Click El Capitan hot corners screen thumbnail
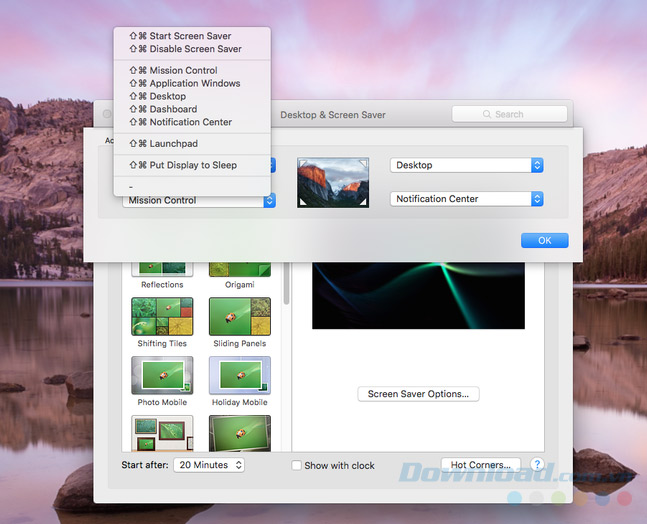Viewport: 647px width, 524px height. coord(333,182)
